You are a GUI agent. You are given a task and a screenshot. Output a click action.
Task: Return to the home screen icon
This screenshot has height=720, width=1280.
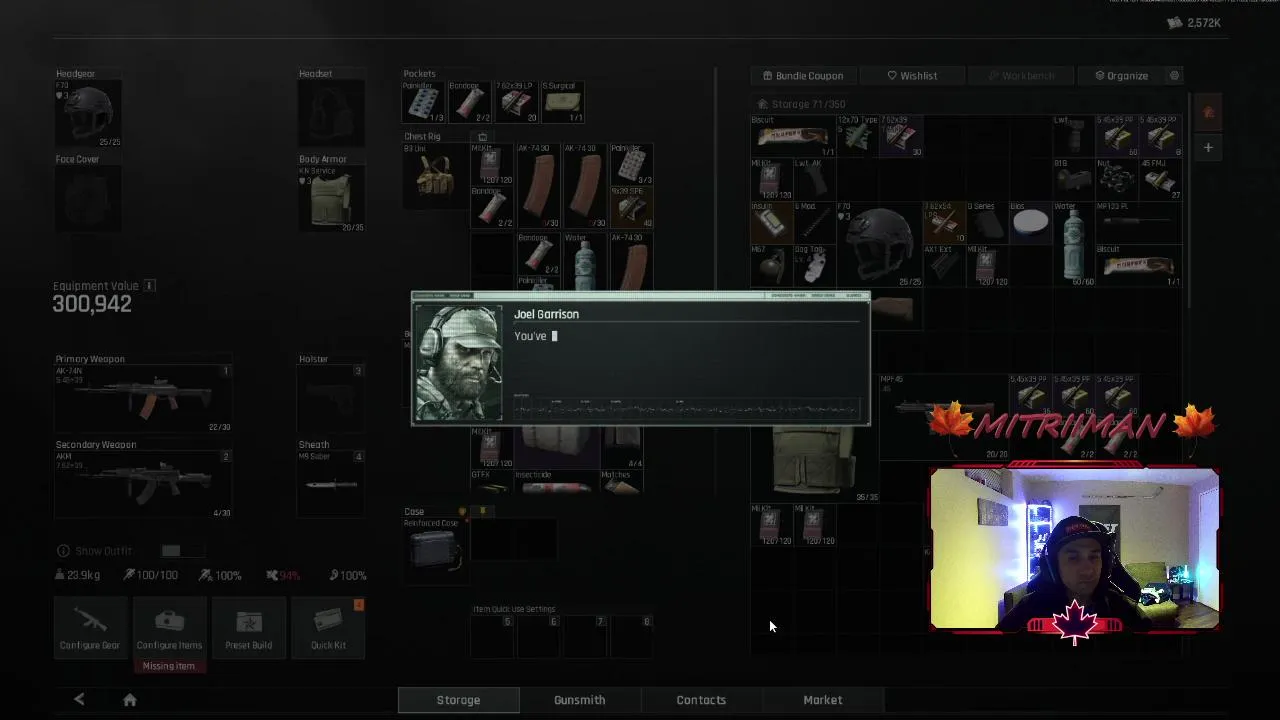coord(129,700)
